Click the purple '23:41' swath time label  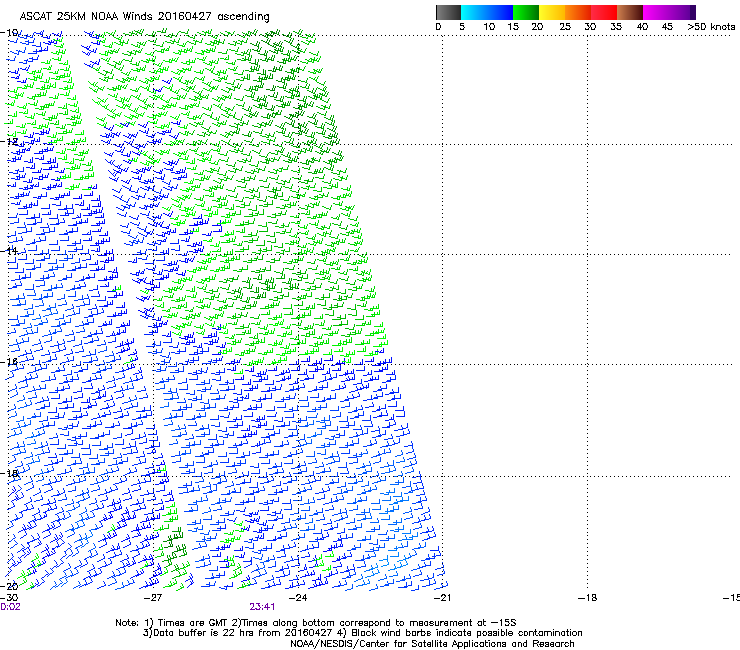pyautogui.click(x=262, y=607)
